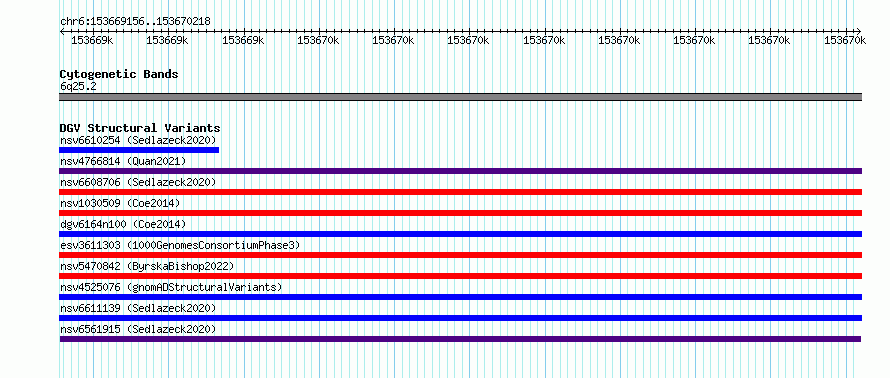The height and width of the screenshot is (378, 890).
Task: Open the nsv4766814 (Quan2021) variant label
Action: click(x=123, y=161)
